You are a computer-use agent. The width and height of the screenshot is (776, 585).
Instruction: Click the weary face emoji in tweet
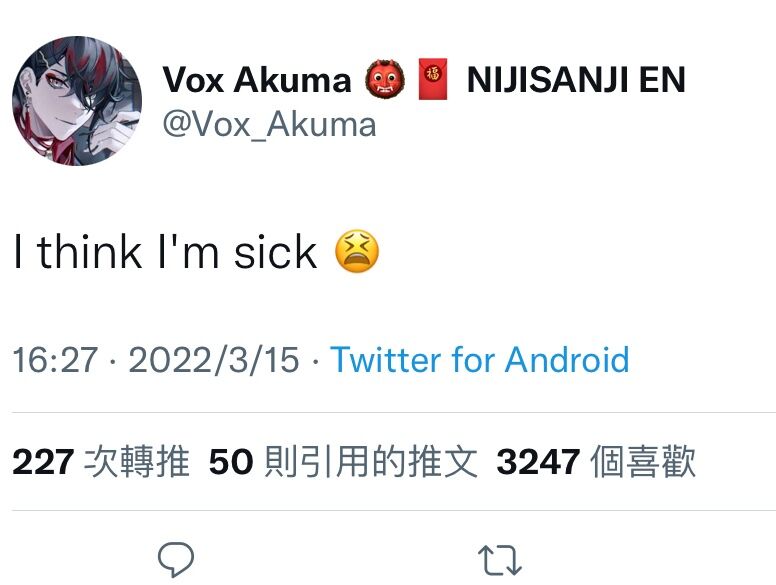tap(357, 251)
